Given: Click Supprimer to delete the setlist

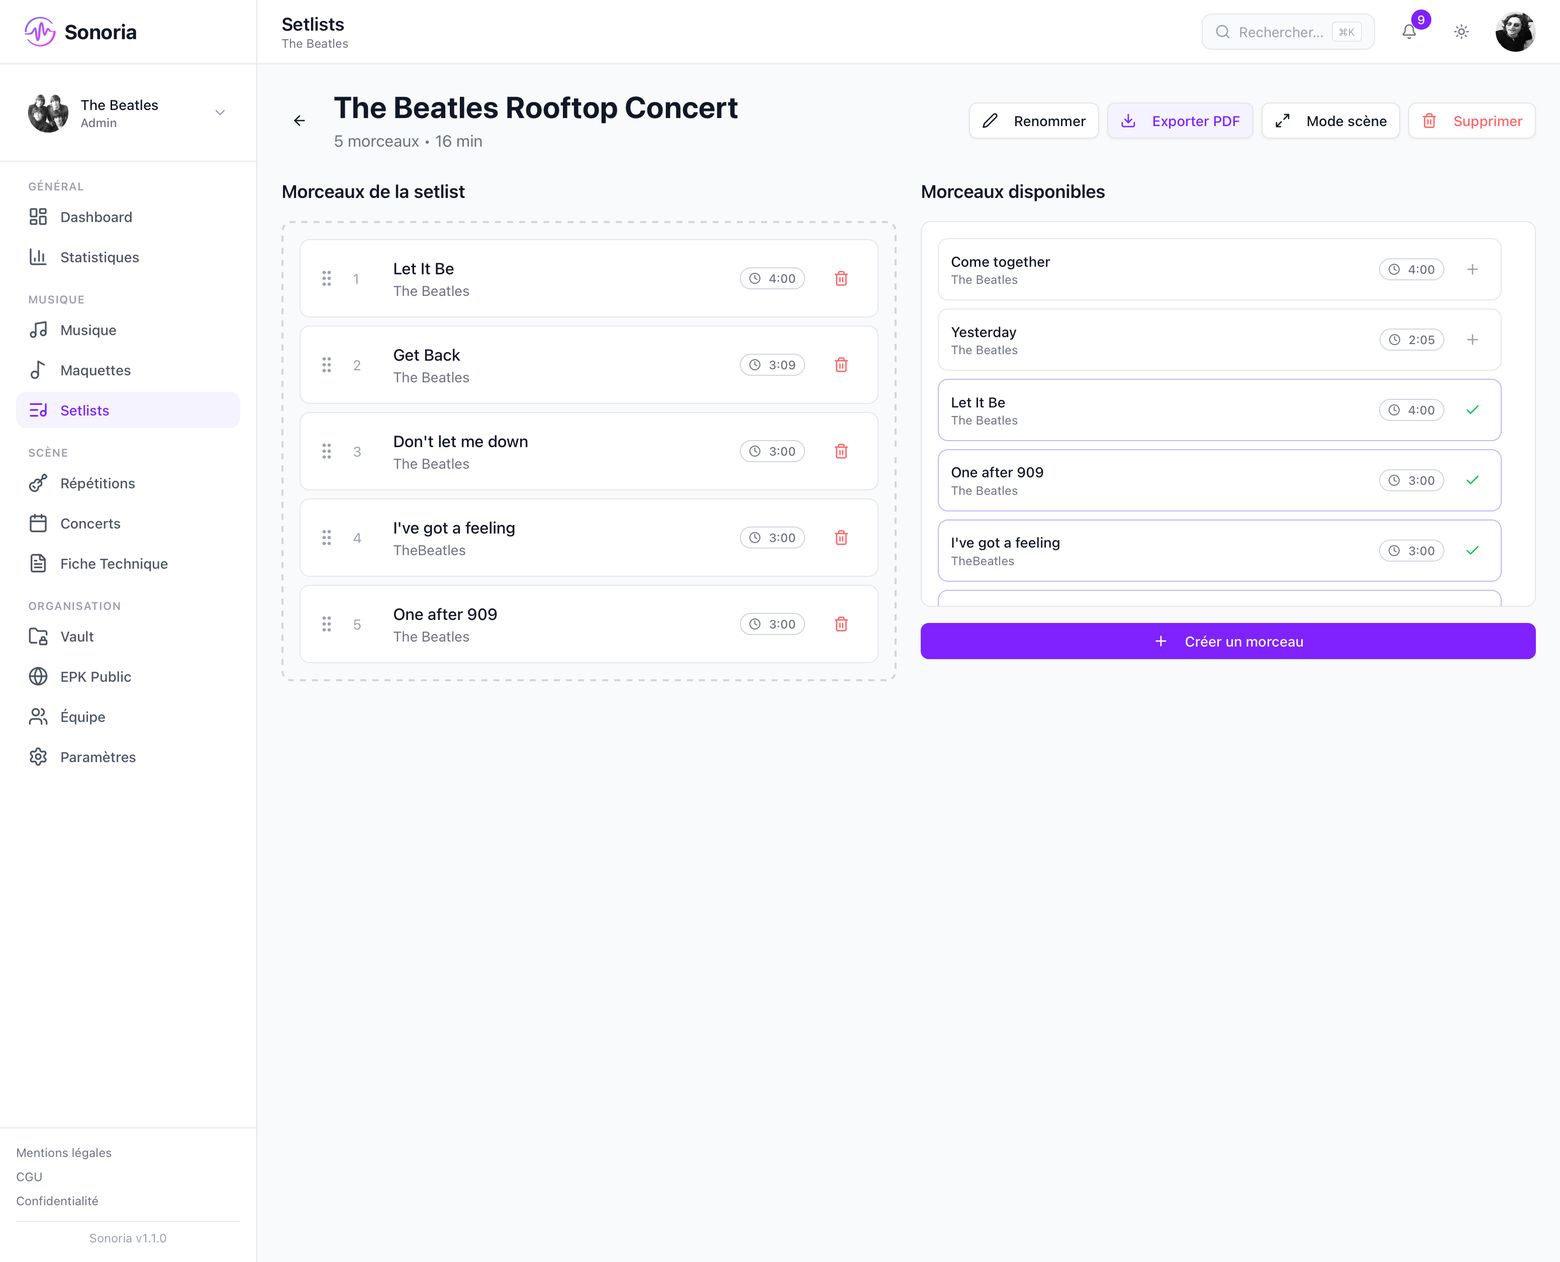Looking at the screenshot, I should [1472, 121].
